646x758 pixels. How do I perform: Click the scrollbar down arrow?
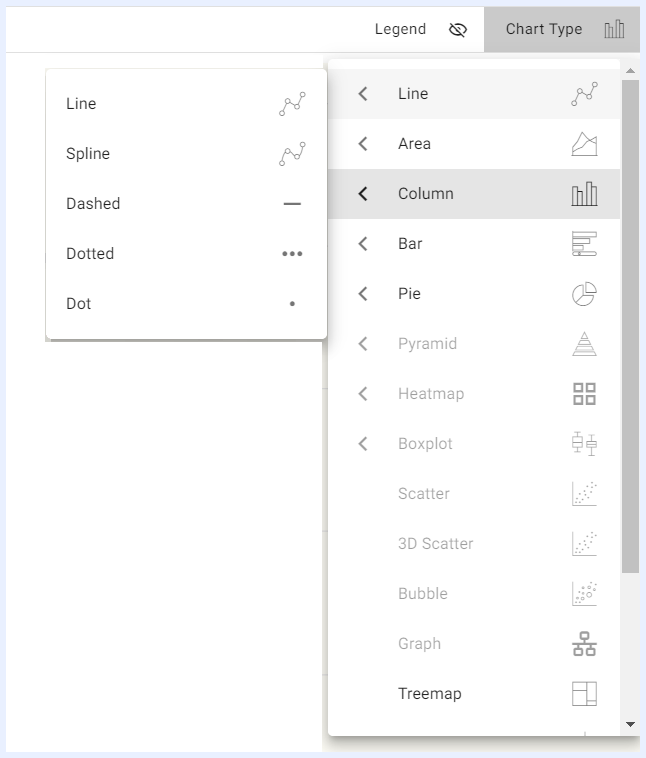click(630, 724)
